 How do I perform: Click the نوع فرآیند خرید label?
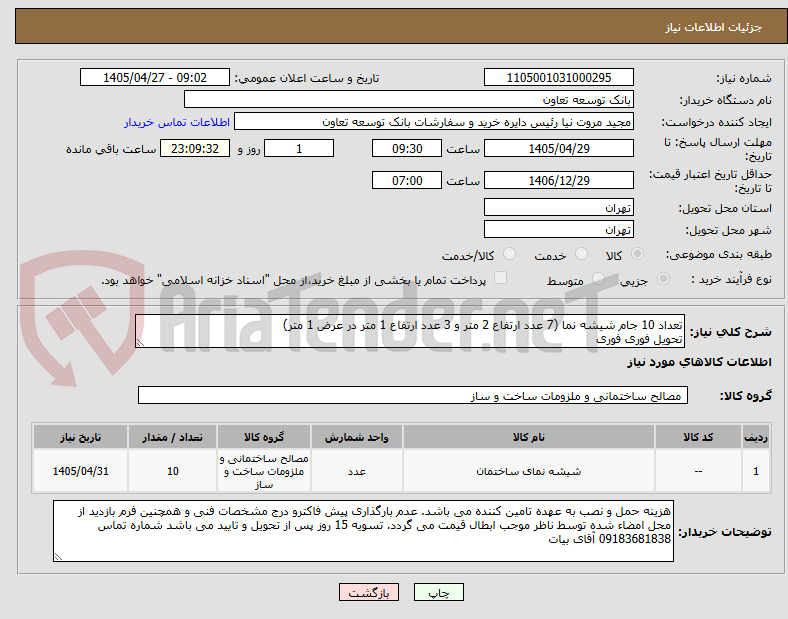click(732, 279)
